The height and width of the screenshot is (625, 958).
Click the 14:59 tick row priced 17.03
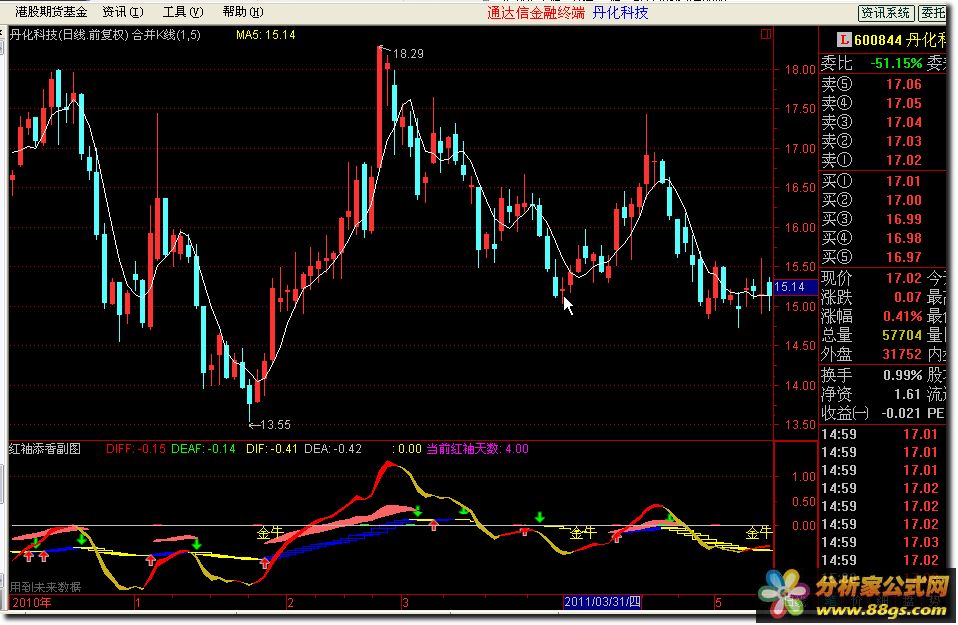(880, 542)
